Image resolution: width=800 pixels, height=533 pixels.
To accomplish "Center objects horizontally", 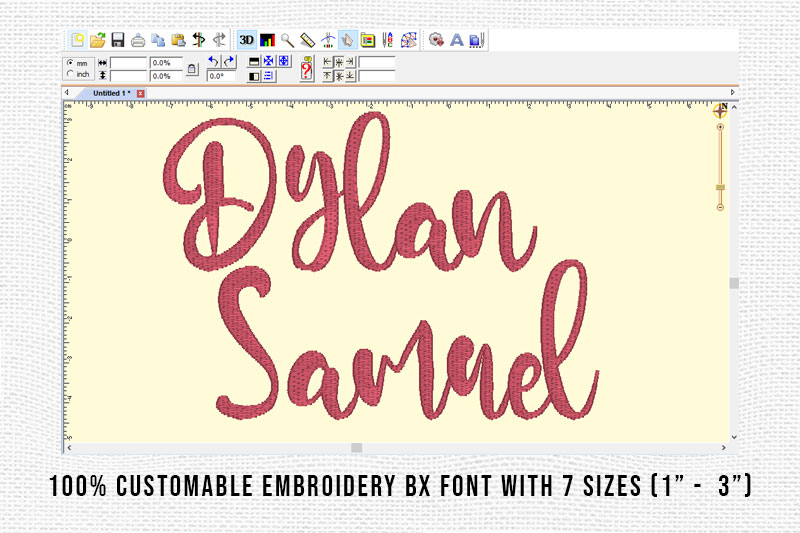I will [x=339, y=62].
